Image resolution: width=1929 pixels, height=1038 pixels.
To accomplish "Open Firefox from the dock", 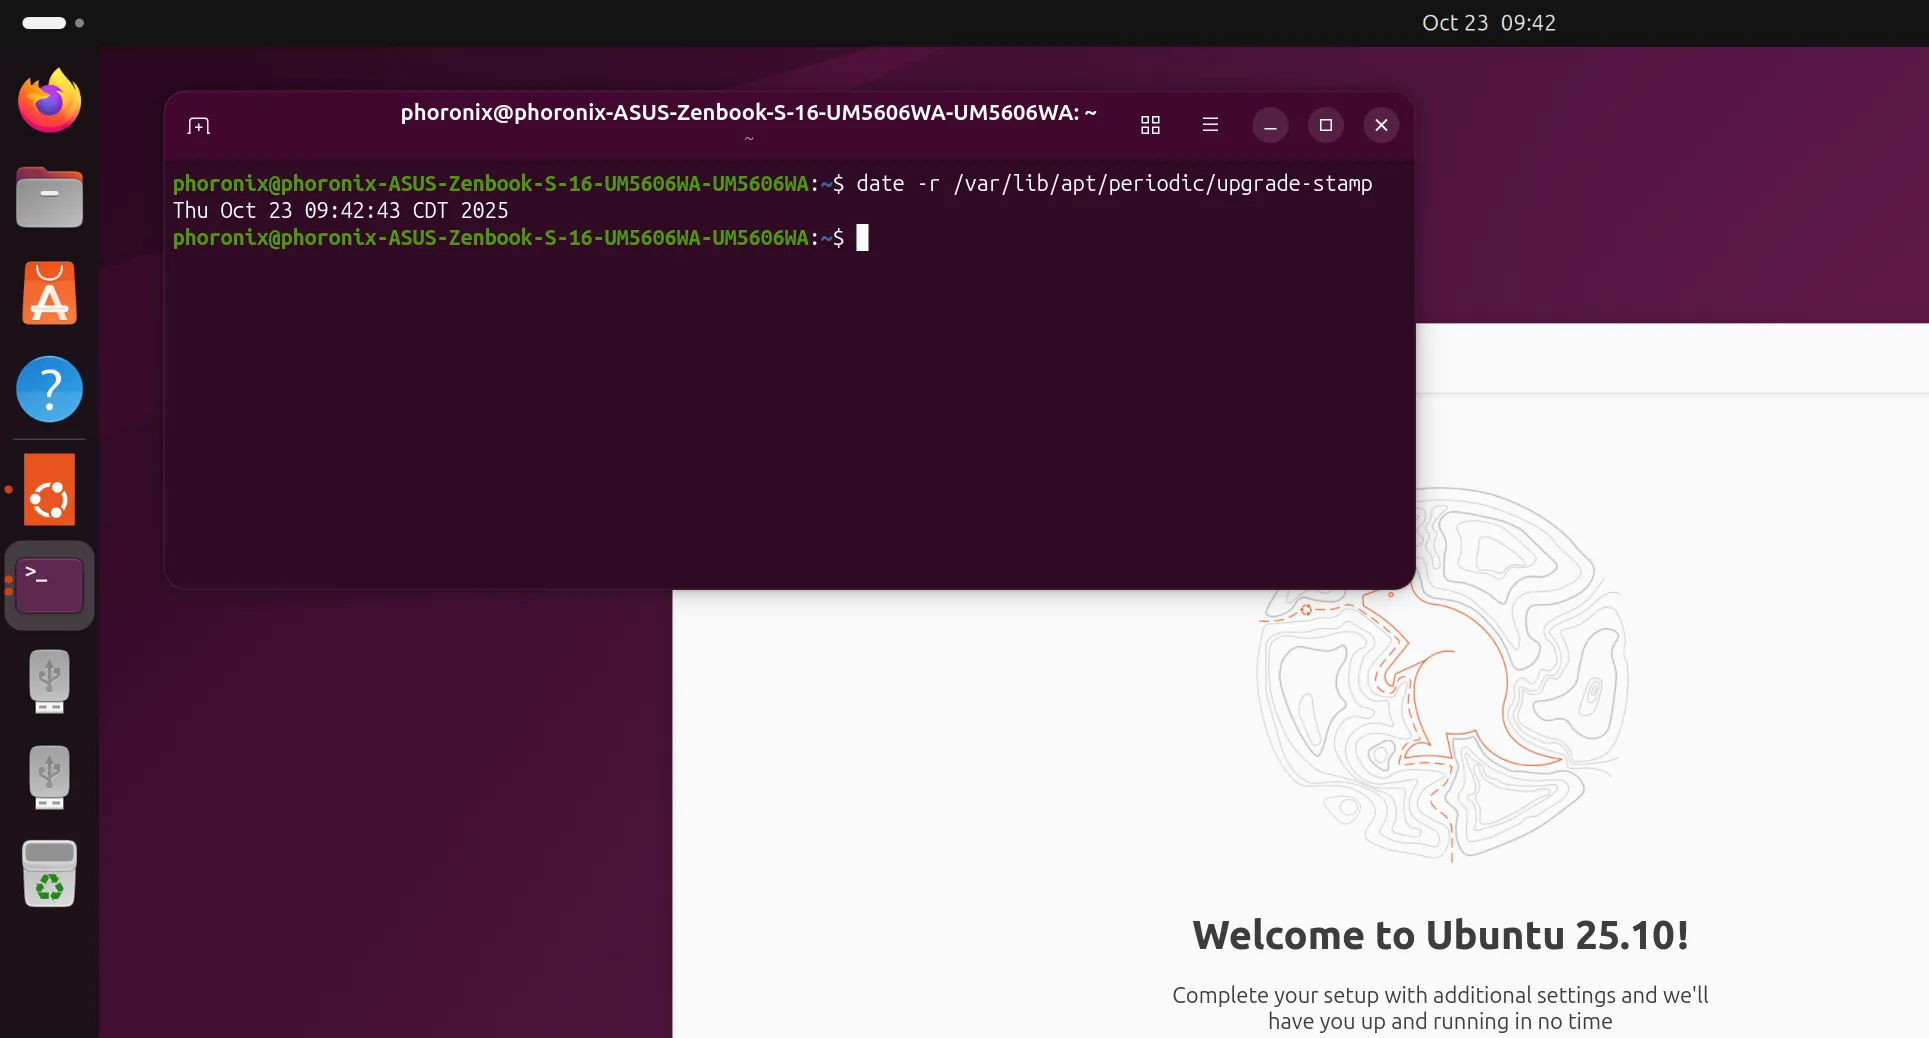I will click(x=49, y=101).
